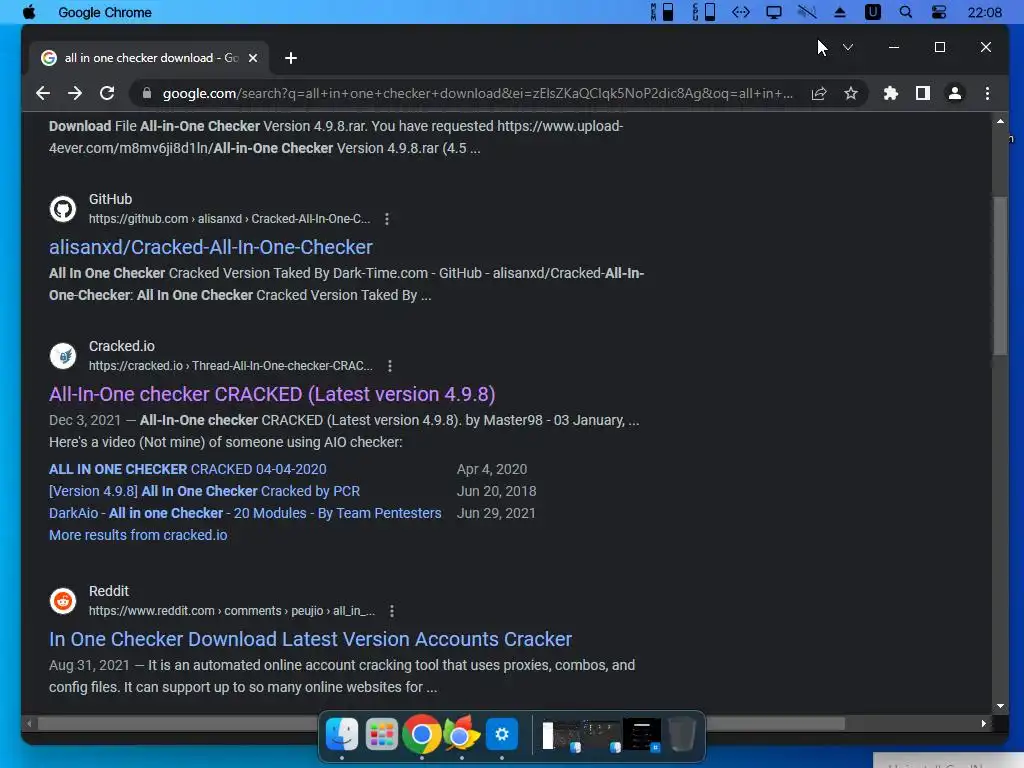Click 'Apr 4, 2020' date text
Screen dimensions: 1024x768
click(492, 469)
